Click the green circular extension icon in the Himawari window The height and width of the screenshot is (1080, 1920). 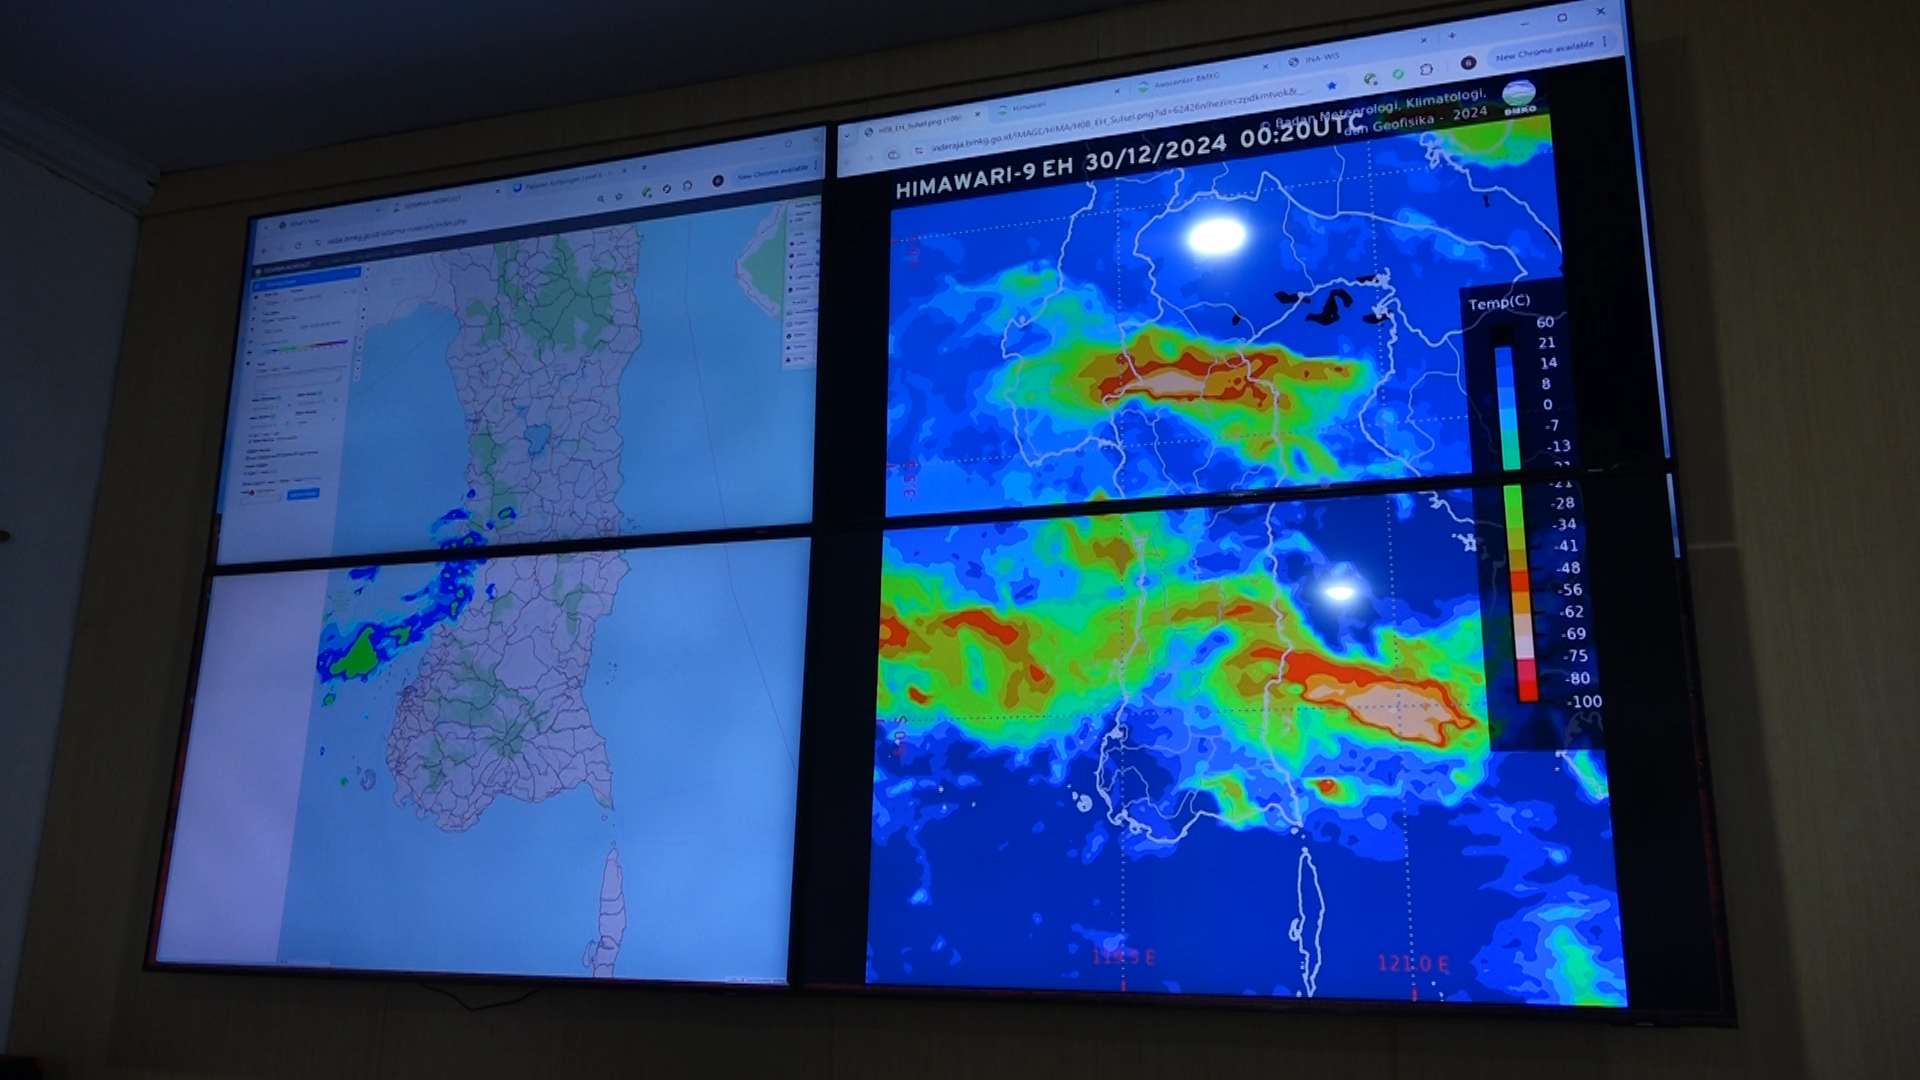pos(1397,74)
